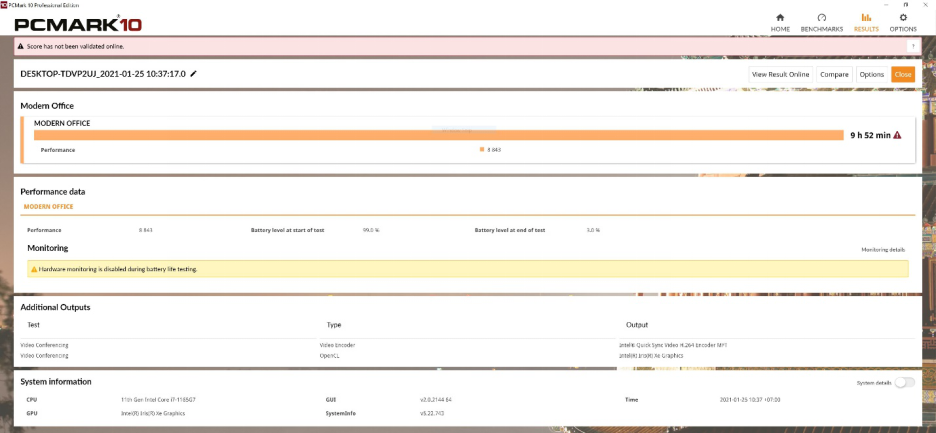Click the Score has not been validated message
The image size is (936, 433).
pyautogui.click(x=76, y=46)
